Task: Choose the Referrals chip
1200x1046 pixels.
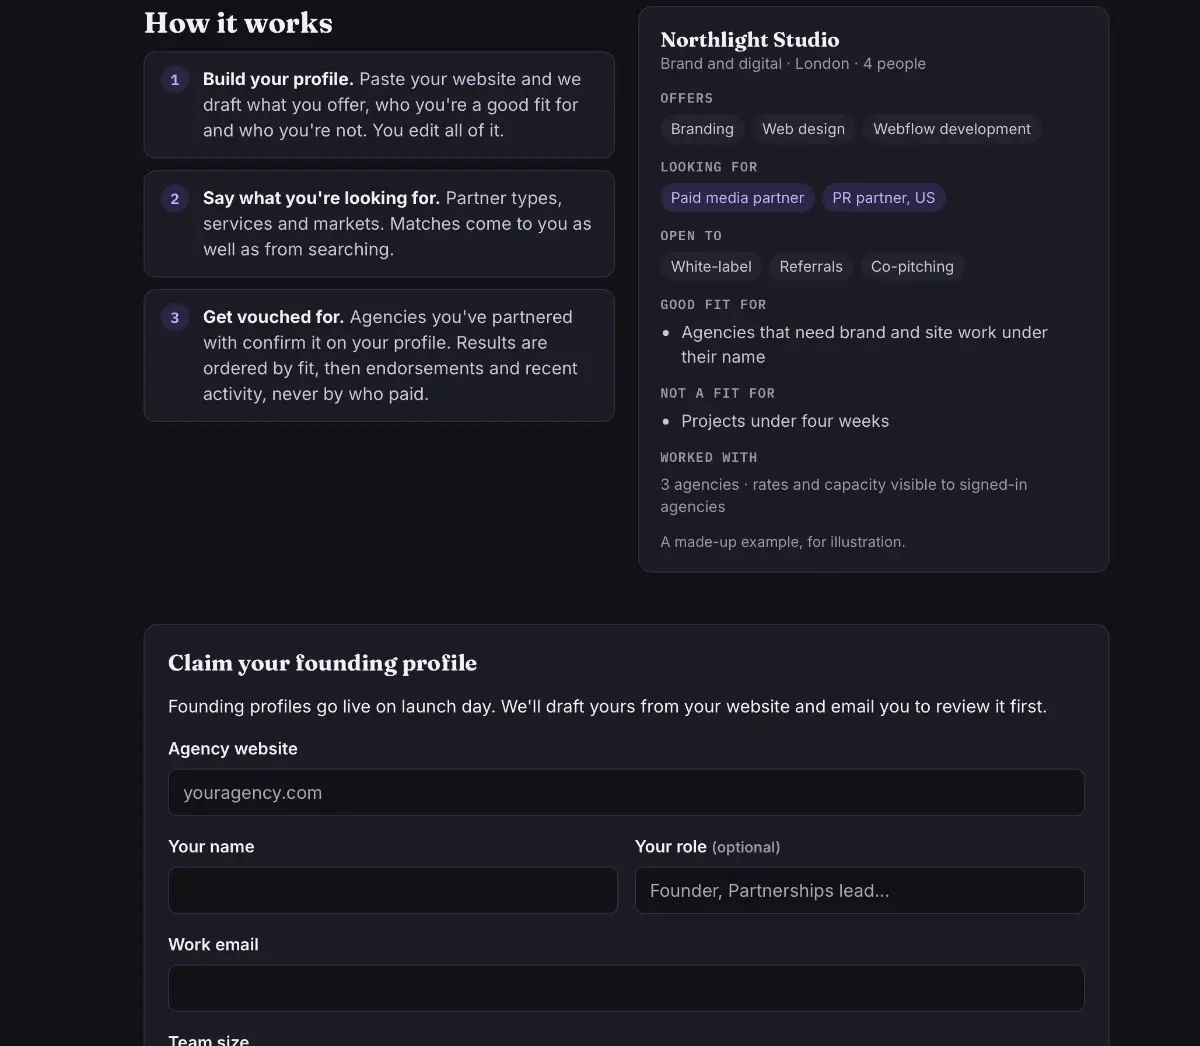Action: (811, 267)
